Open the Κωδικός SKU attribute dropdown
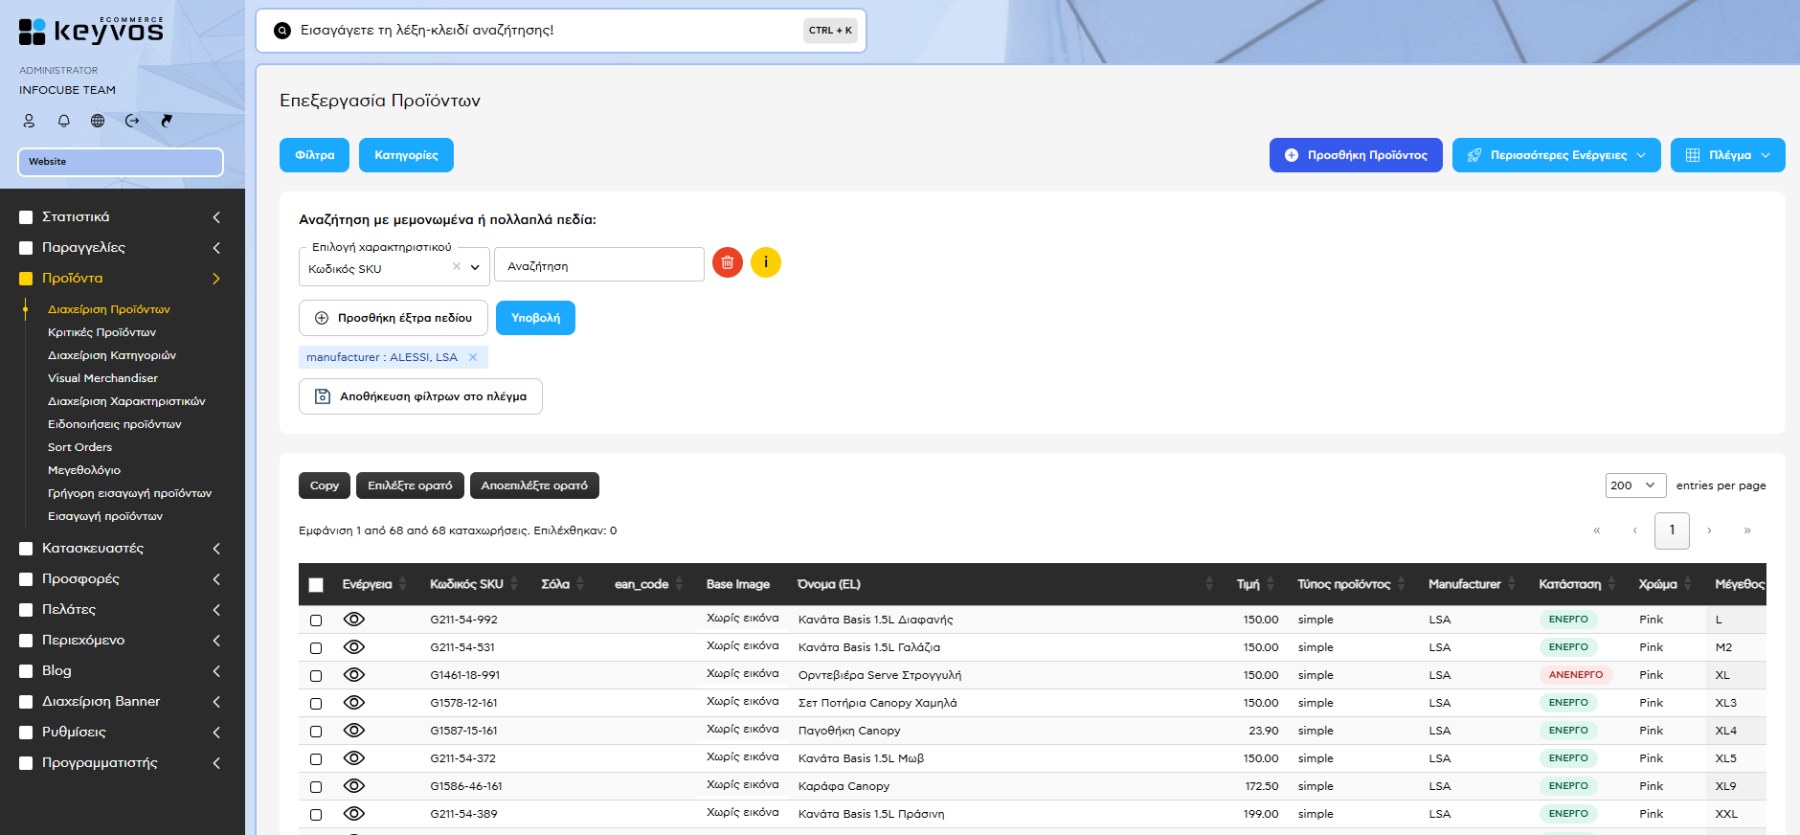The height and width of the screenshot is (835, 1800). [475, 268]
